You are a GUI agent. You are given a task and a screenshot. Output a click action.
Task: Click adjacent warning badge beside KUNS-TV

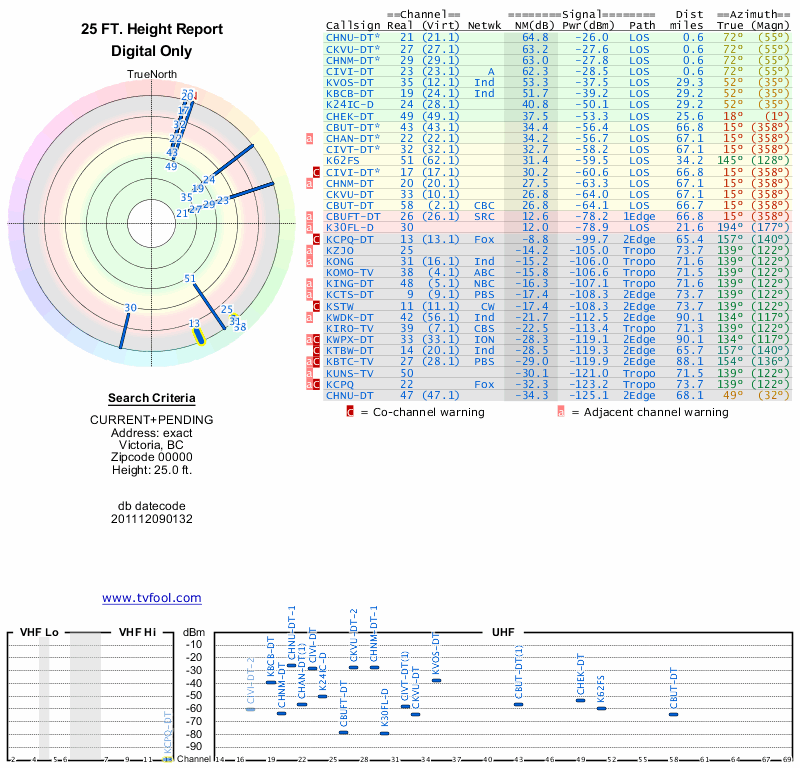(309, 373)
